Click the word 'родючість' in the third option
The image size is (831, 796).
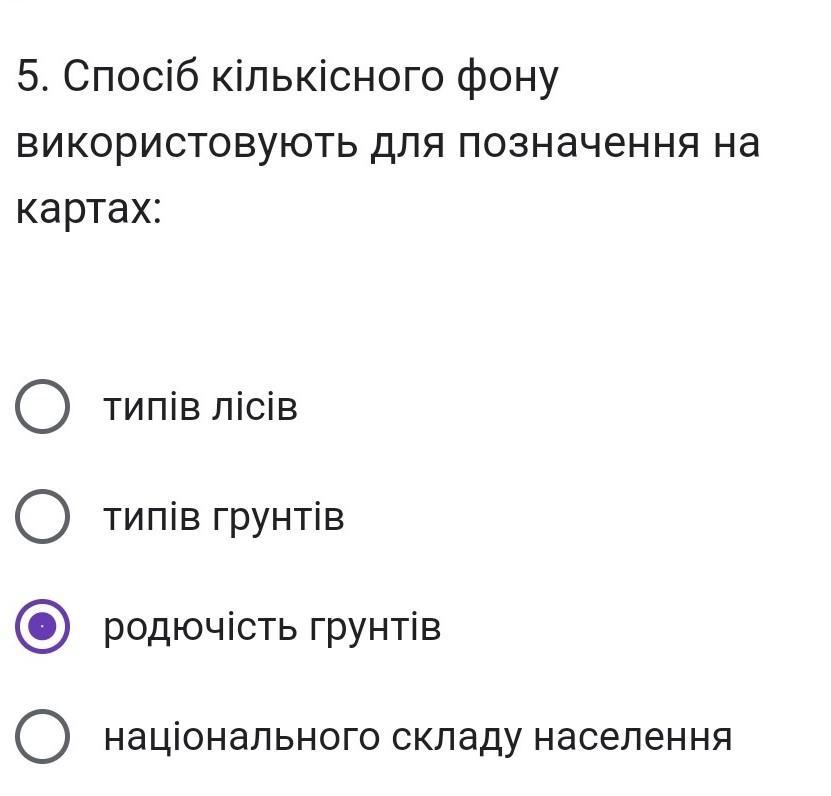pyautogui.click(x=200, y=627)
